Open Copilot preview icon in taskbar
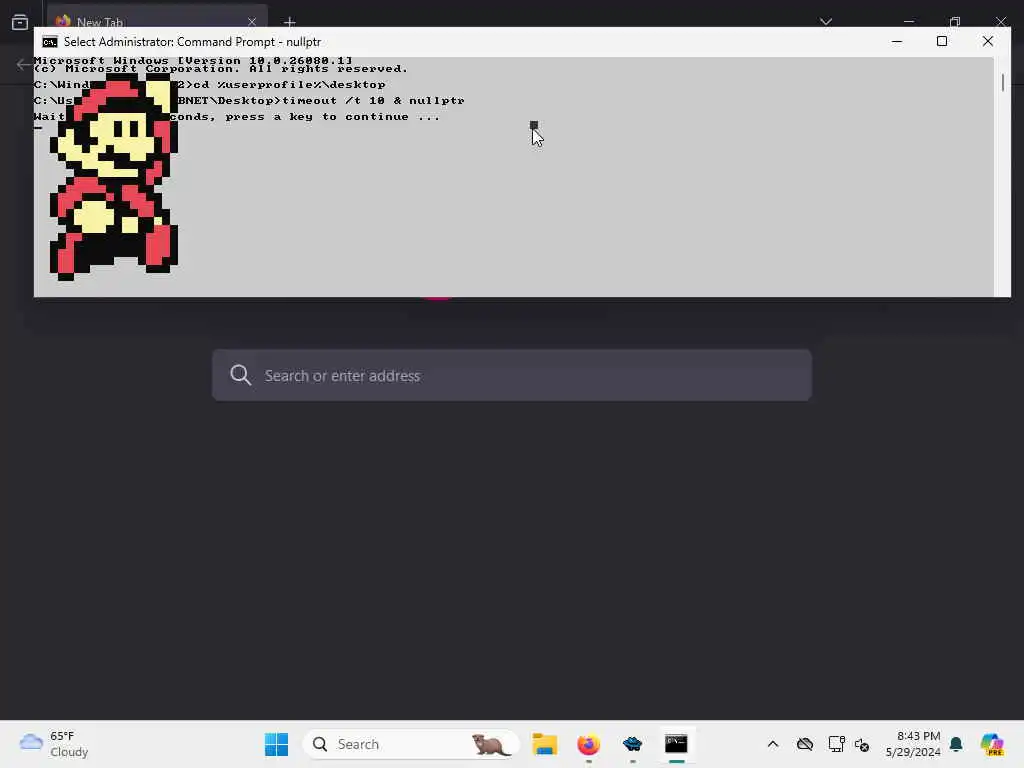 coord(992,744)
